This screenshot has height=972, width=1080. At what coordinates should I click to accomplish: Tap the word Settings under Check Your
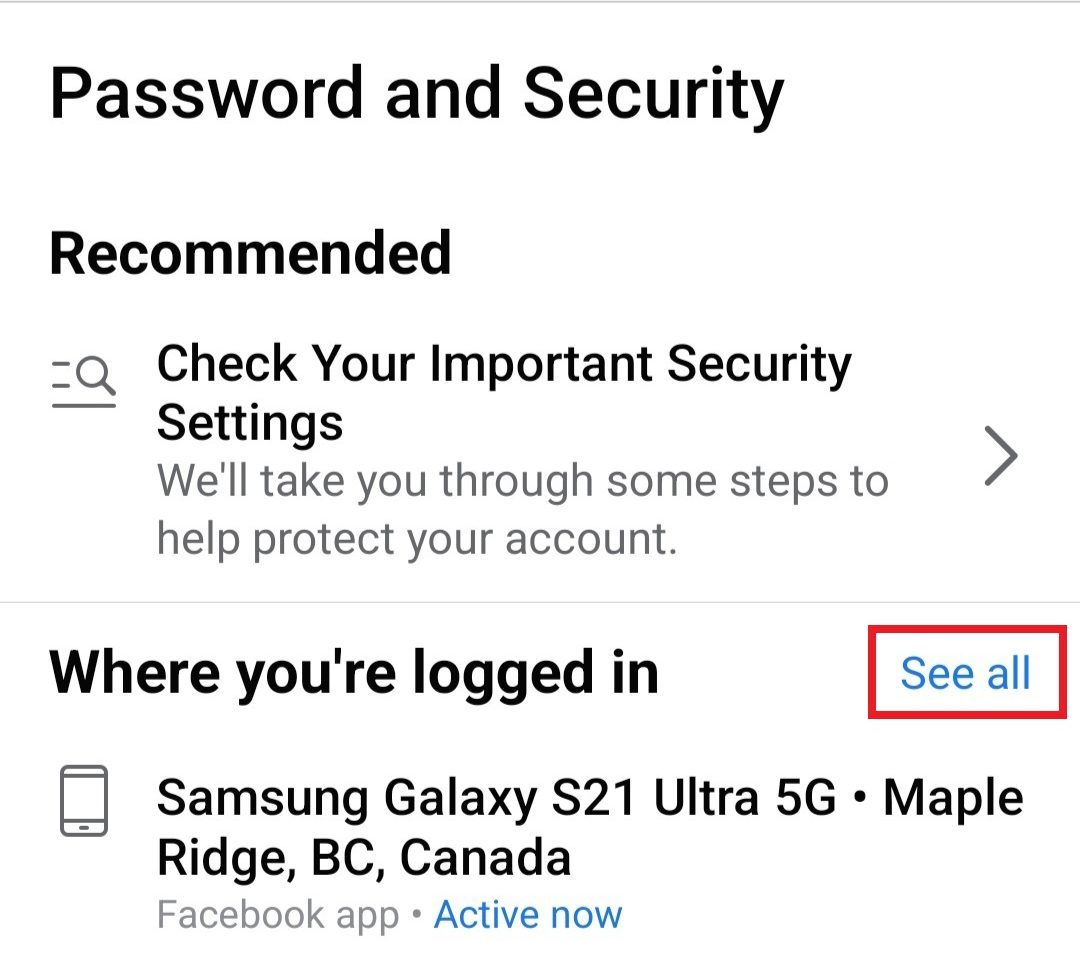pos(250,422)
